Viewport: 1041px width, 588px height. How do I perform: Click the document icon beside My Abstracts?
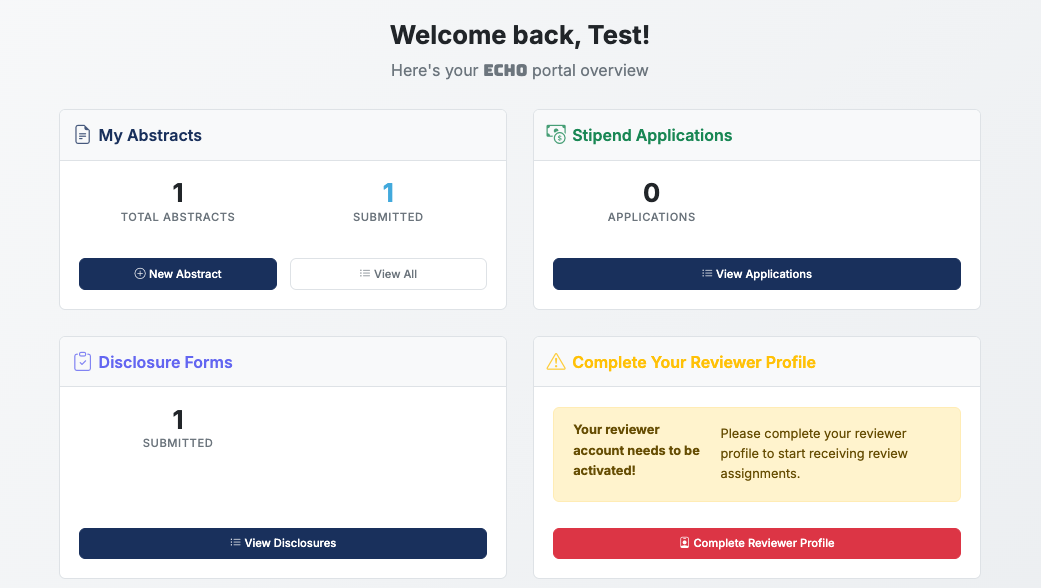[83, 135]
